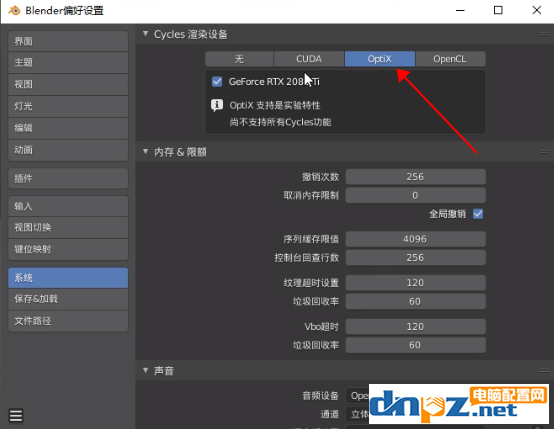Minimize the Blender preferences window
Viewport: 554px width, 429px height.
[x=460, y=10]
